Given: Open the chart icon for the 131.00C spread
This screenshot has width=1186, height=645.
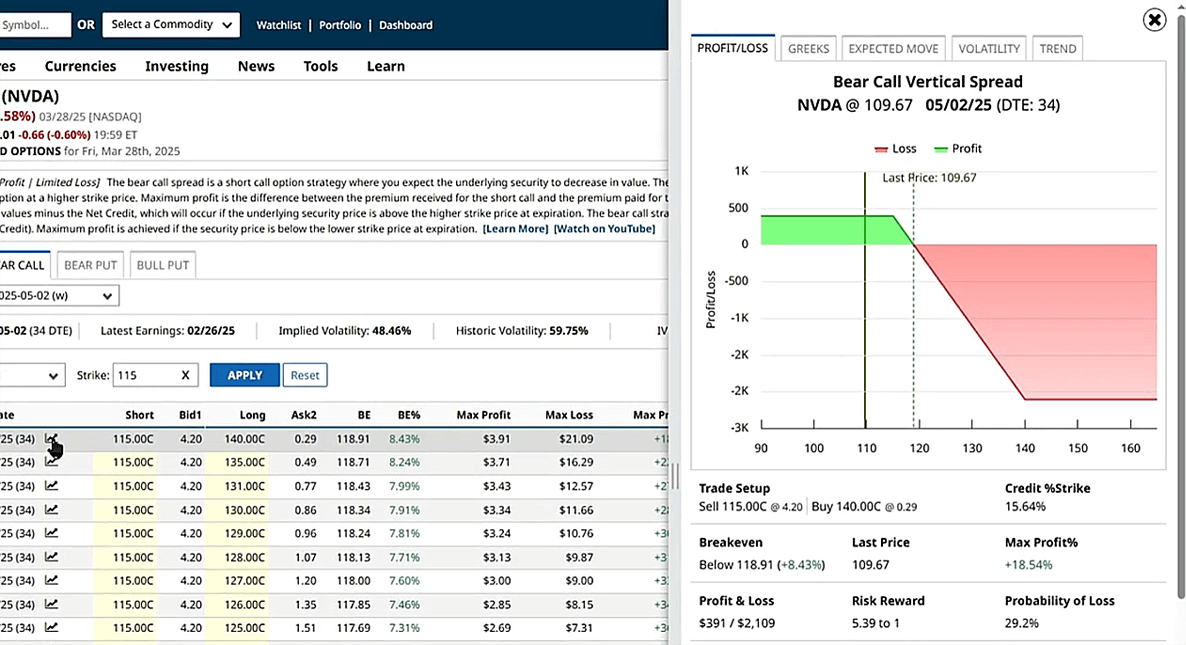Looking at the screenshot, I should pyautogui.click(x=52, y=486).
